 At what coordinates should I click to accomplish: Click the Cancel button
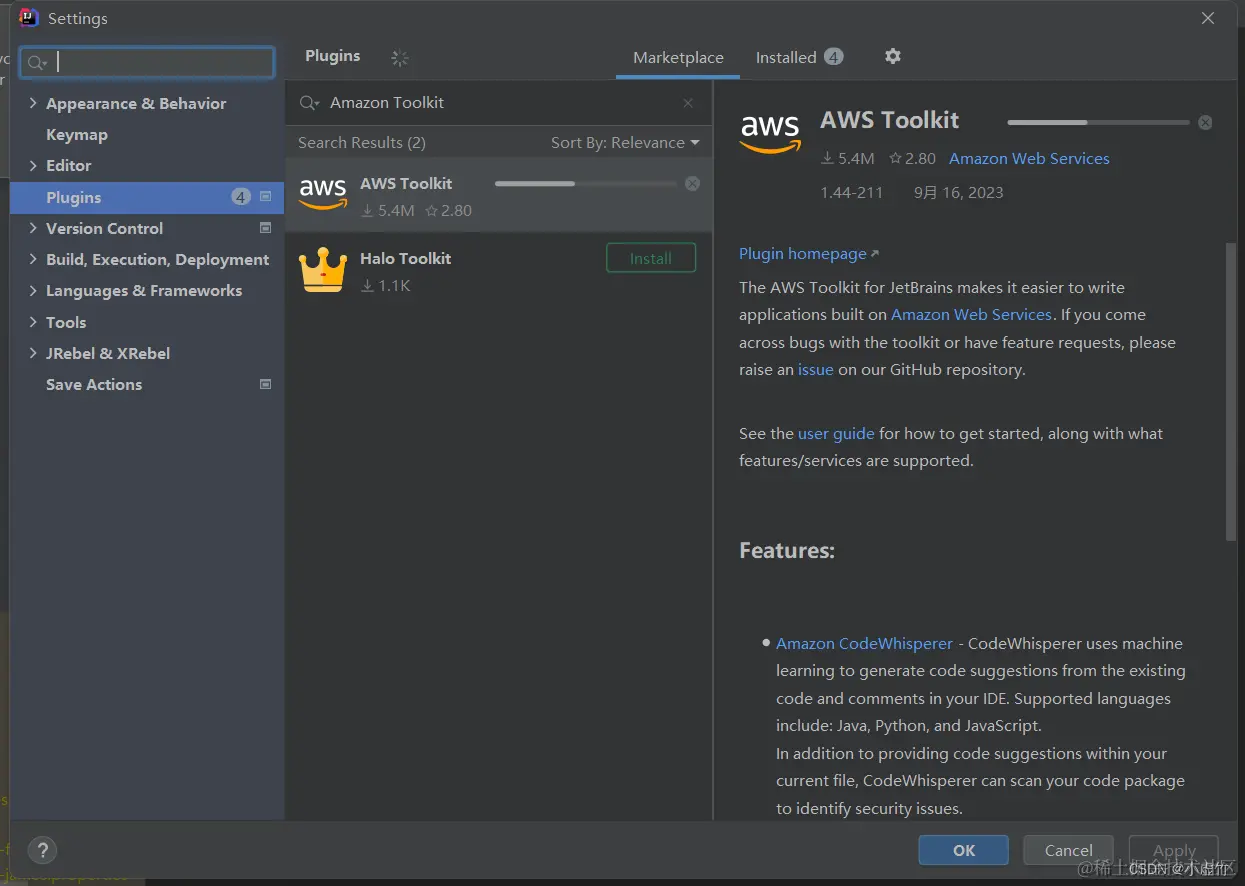[1068, 850]
